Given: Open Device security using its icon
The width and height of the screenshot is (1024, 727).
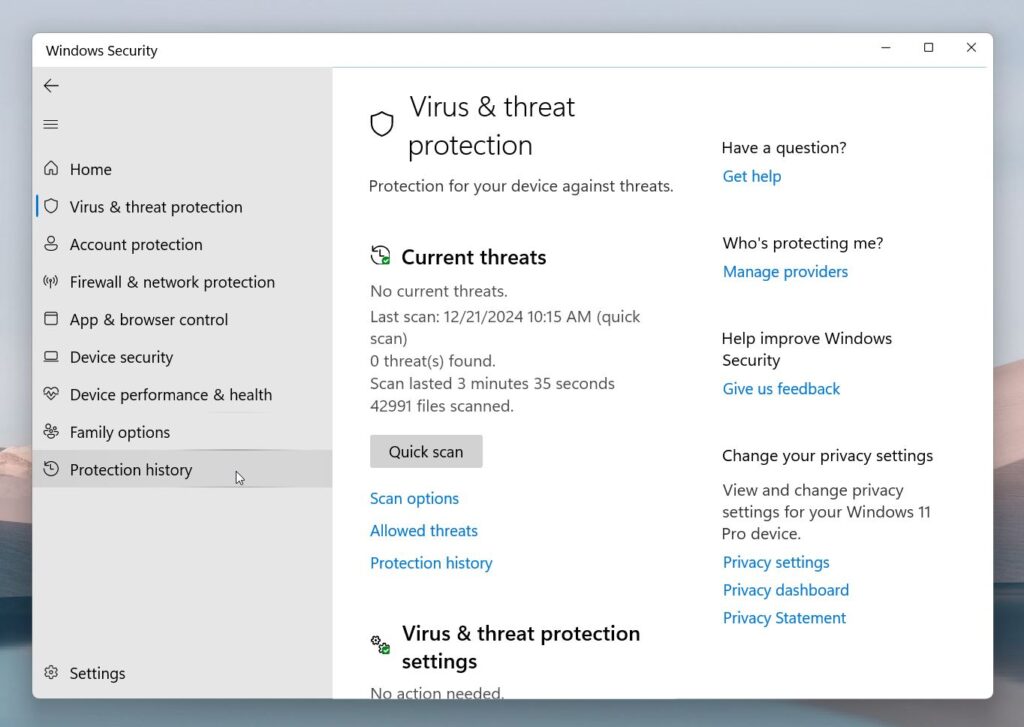Looking at the screenshot, I should pyautogui.click(x=51, y=357).
